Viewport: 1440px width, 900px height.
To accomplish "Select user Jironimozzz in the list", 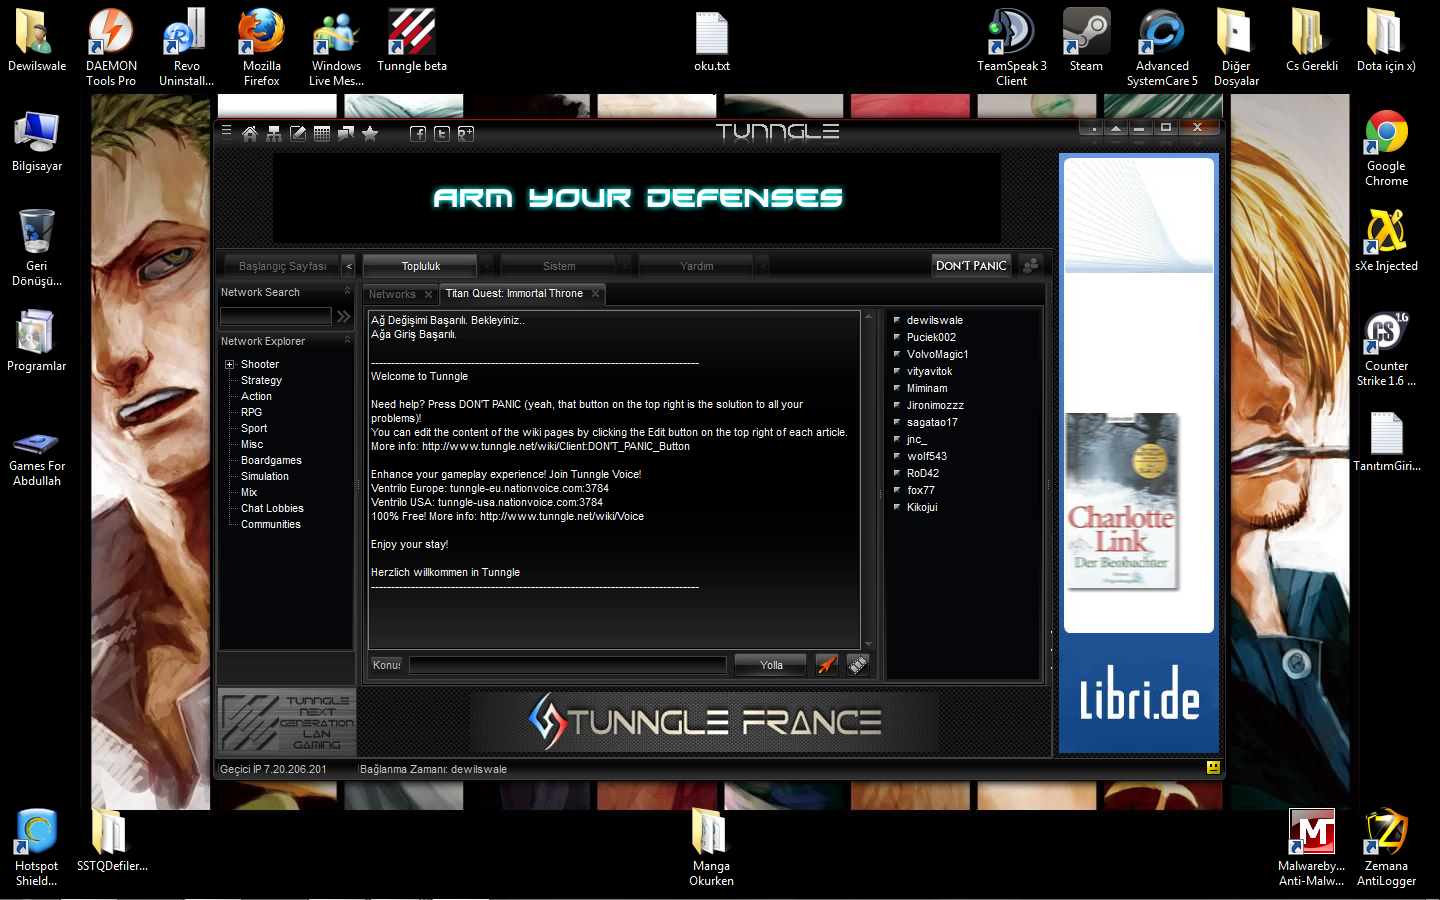I will pos(935,405).
